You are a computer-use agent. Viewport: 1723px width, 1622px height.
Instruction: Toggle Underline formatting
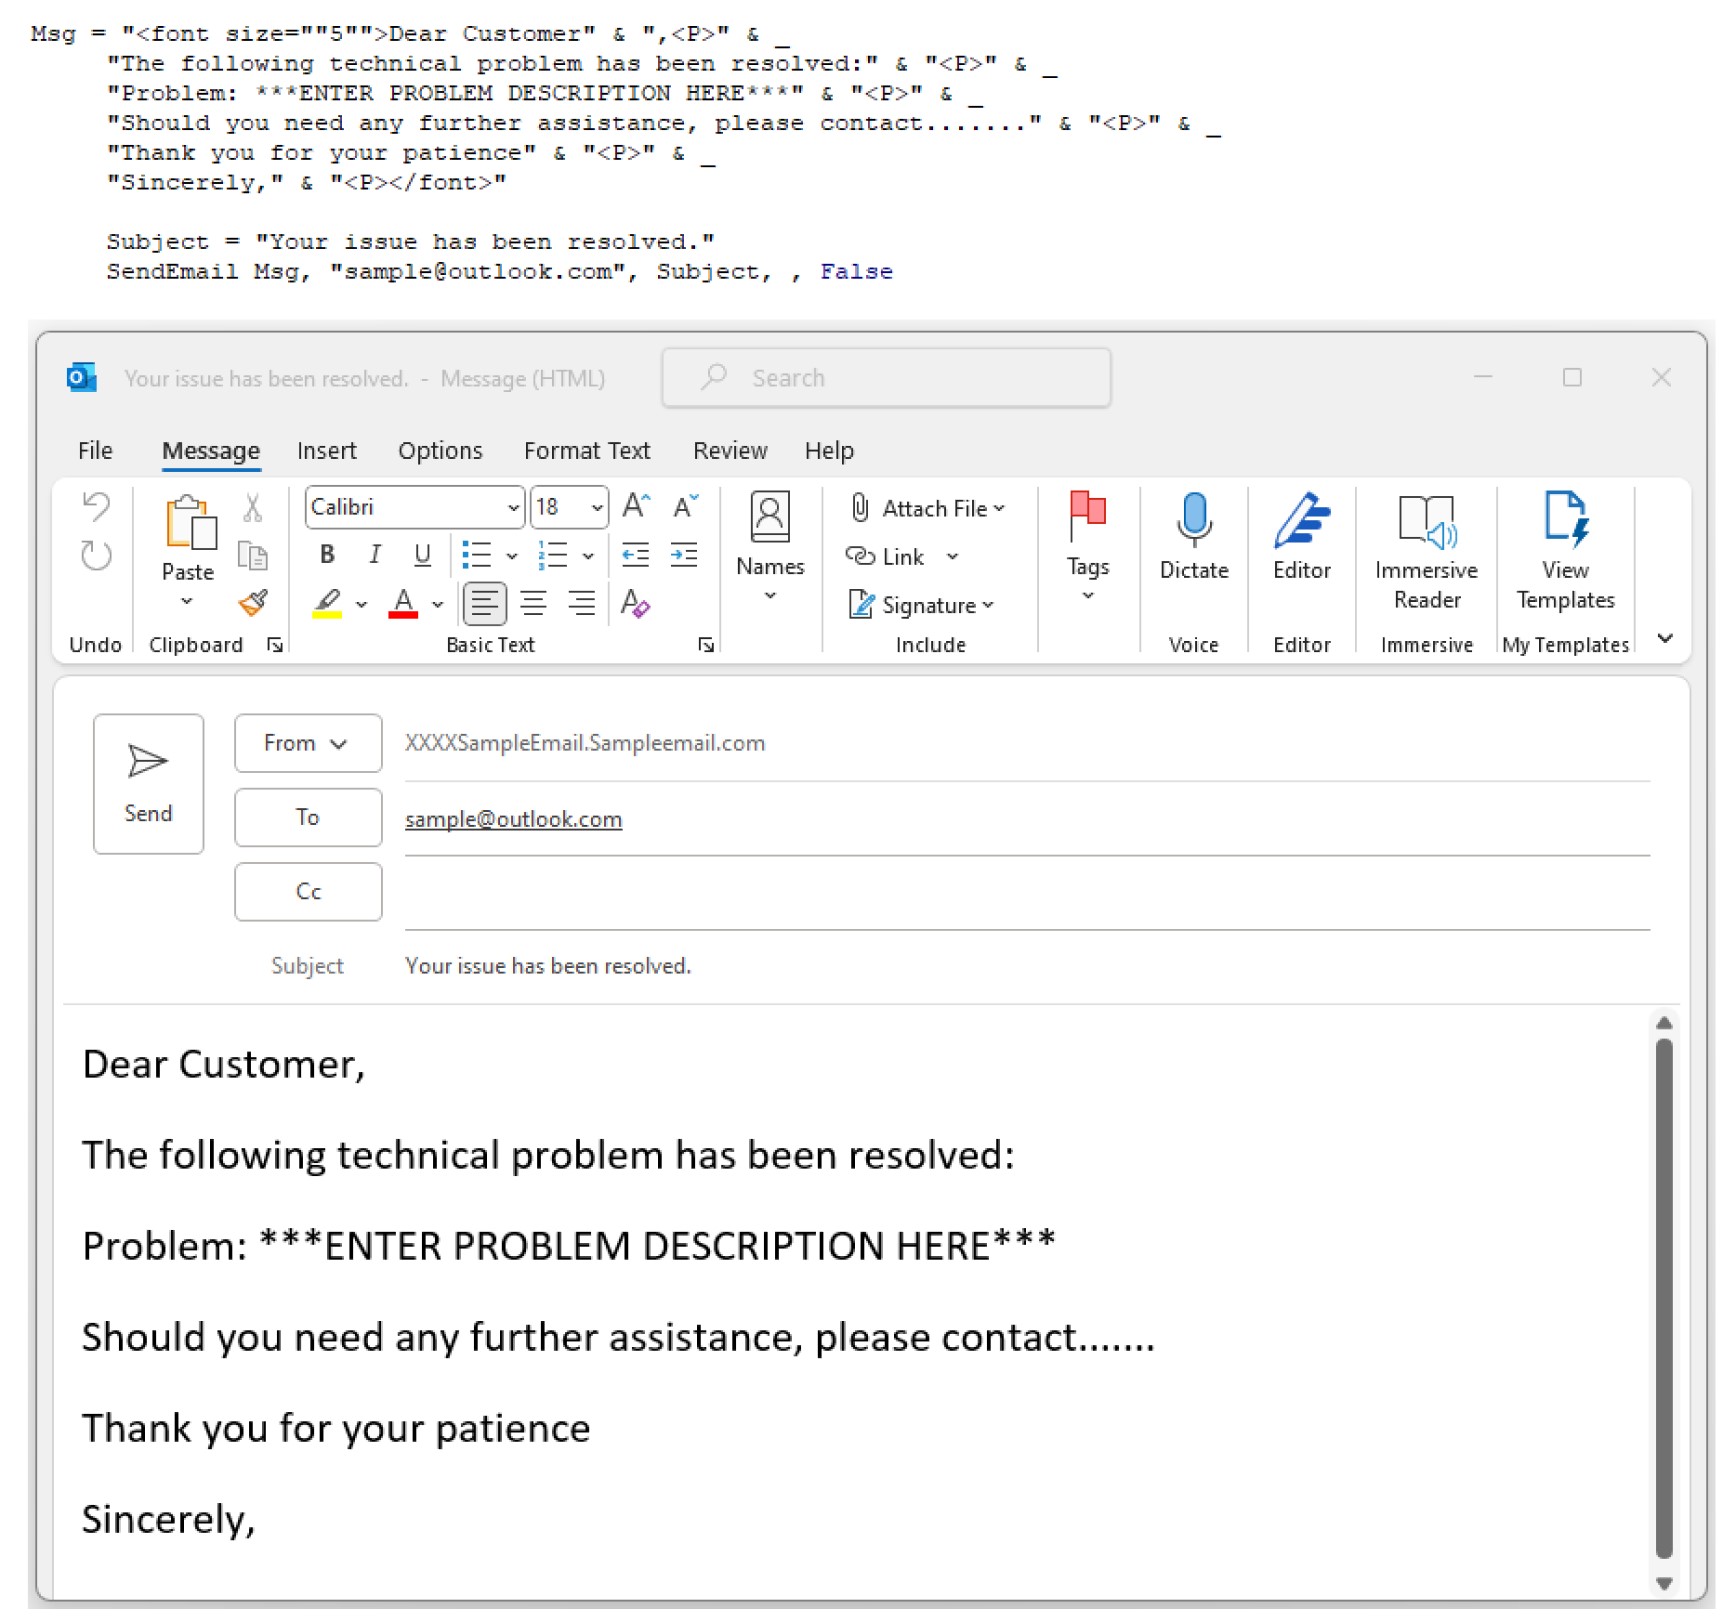click(422, 555)
